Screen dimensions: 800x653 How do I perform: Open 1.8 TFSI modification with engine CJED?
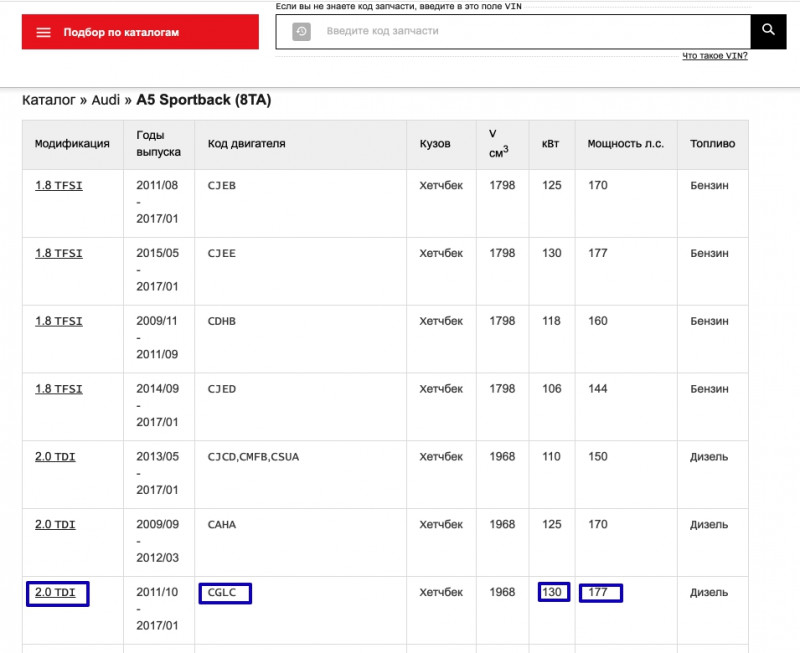point(59,389)
